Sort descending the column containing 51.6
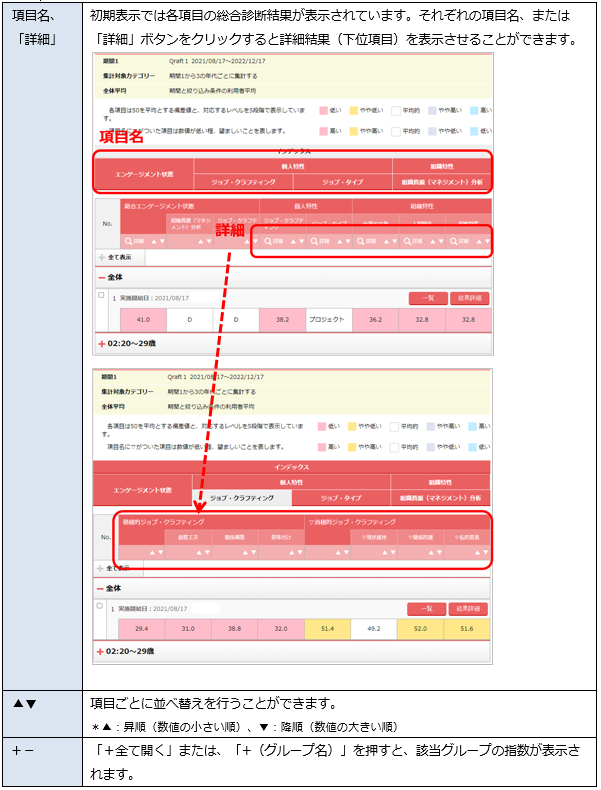 point(485,553)
